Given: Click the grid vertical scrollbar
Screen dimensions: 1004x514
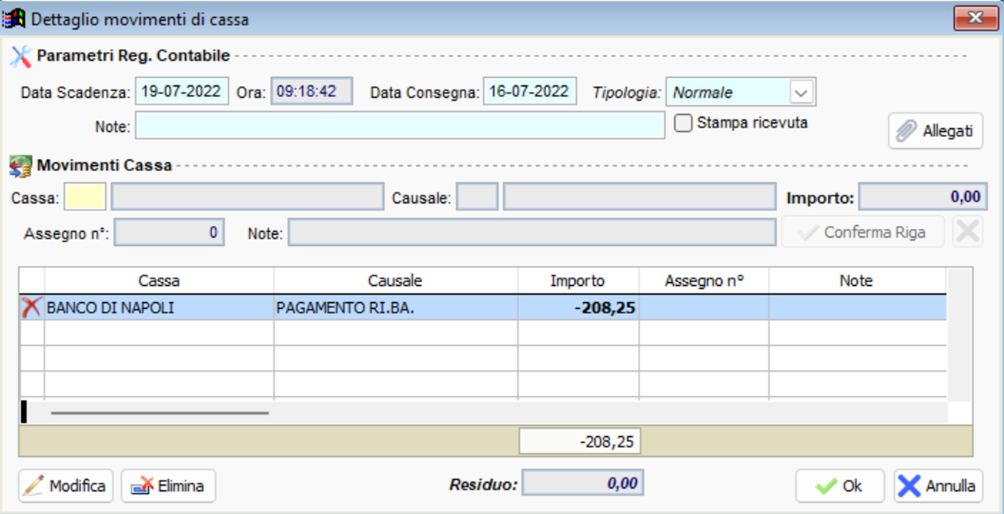Looking at the screenshot, I should point(959,336).
